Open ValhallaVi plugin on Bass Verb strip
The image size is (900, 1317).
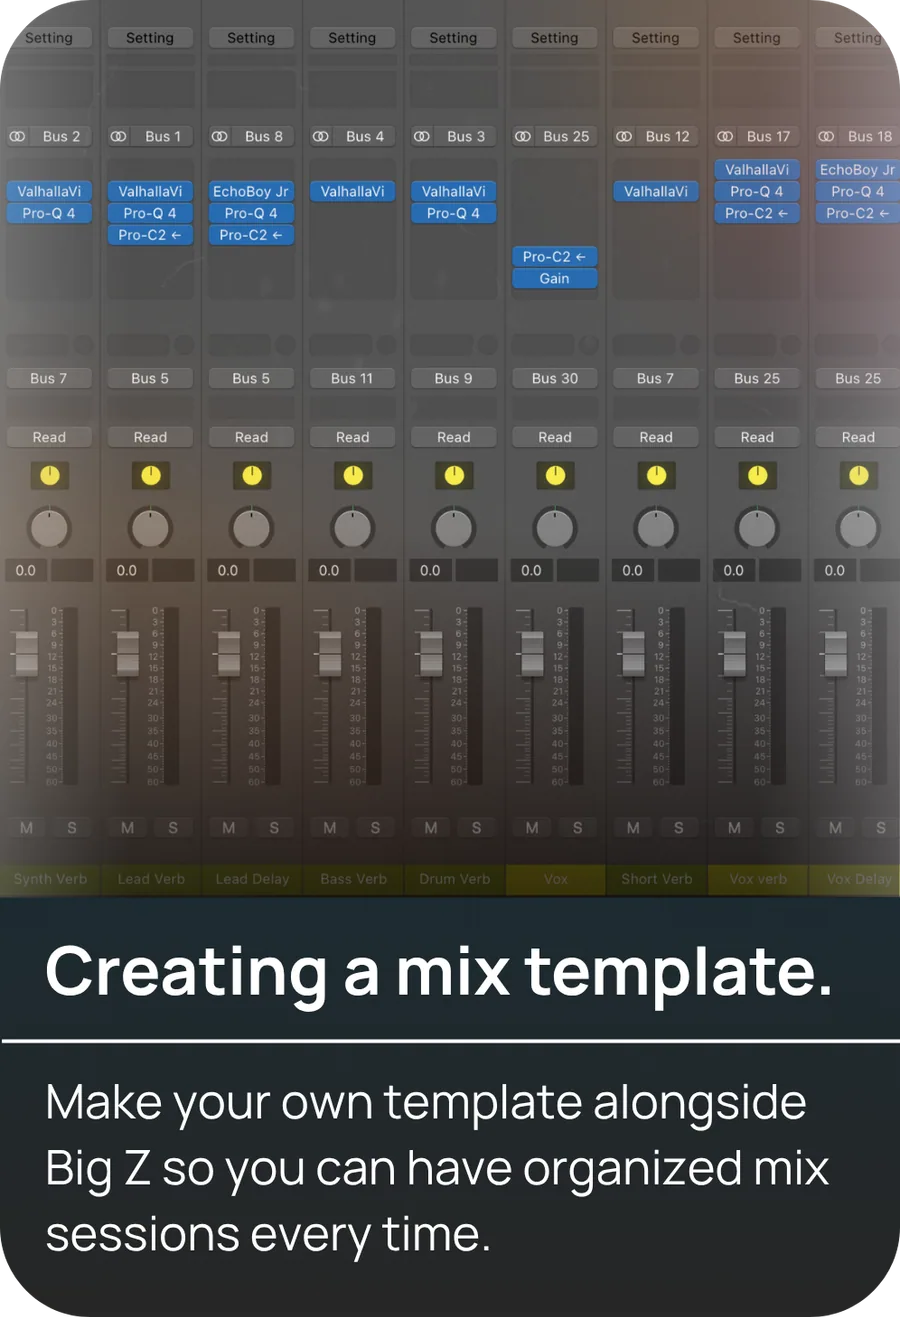click(x=352, y=191)
